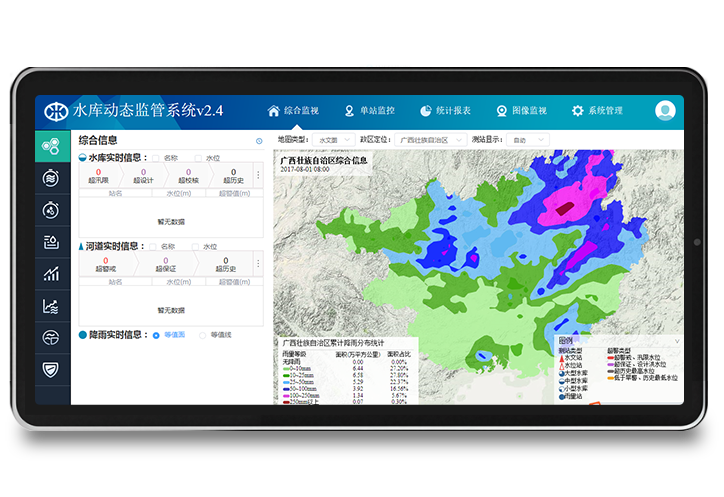Click the water waves circle sidebar icon
Screen dimensions: 724x497
52,178
